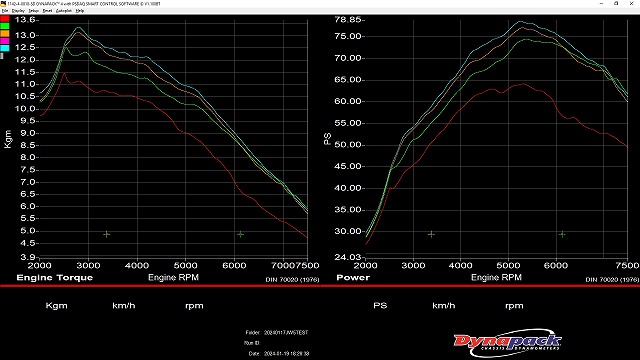The image size is (640, 360).
Task: Select the magenta run color swatch
Action: tap(4, 41)
